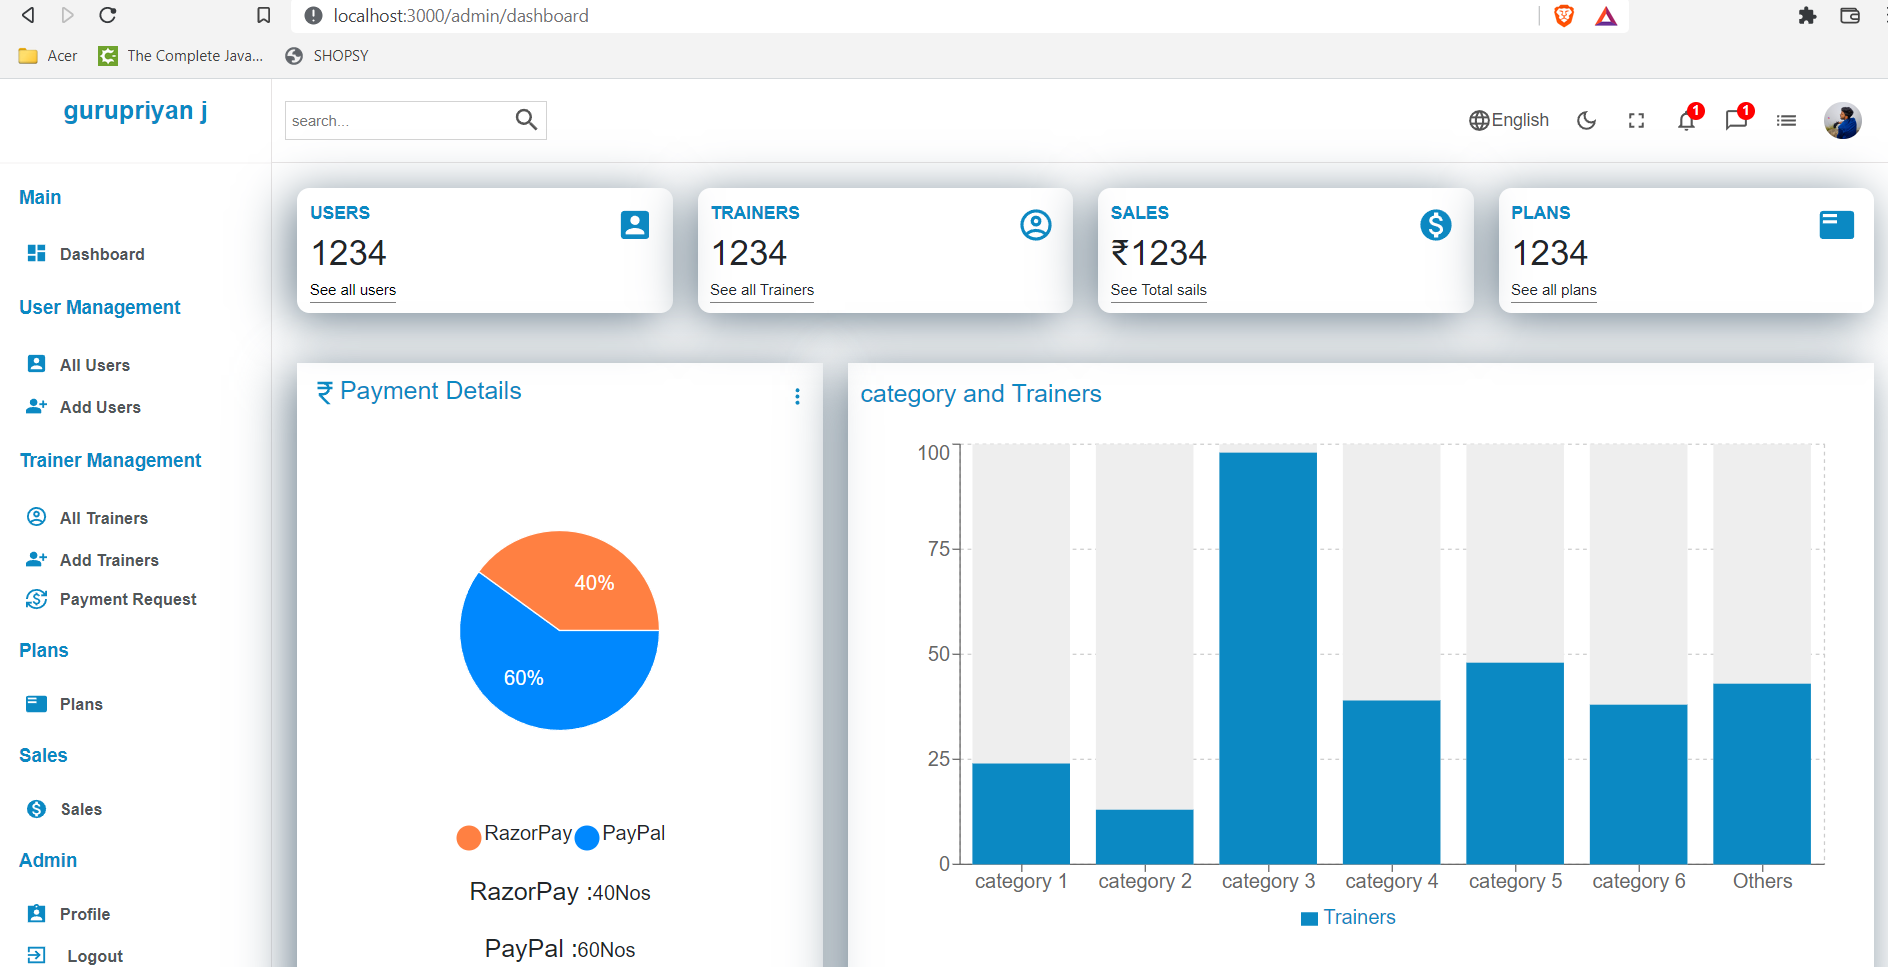The image size is (1888, 967).
Task: Click the notifications bell icon
Action: 1686,121
